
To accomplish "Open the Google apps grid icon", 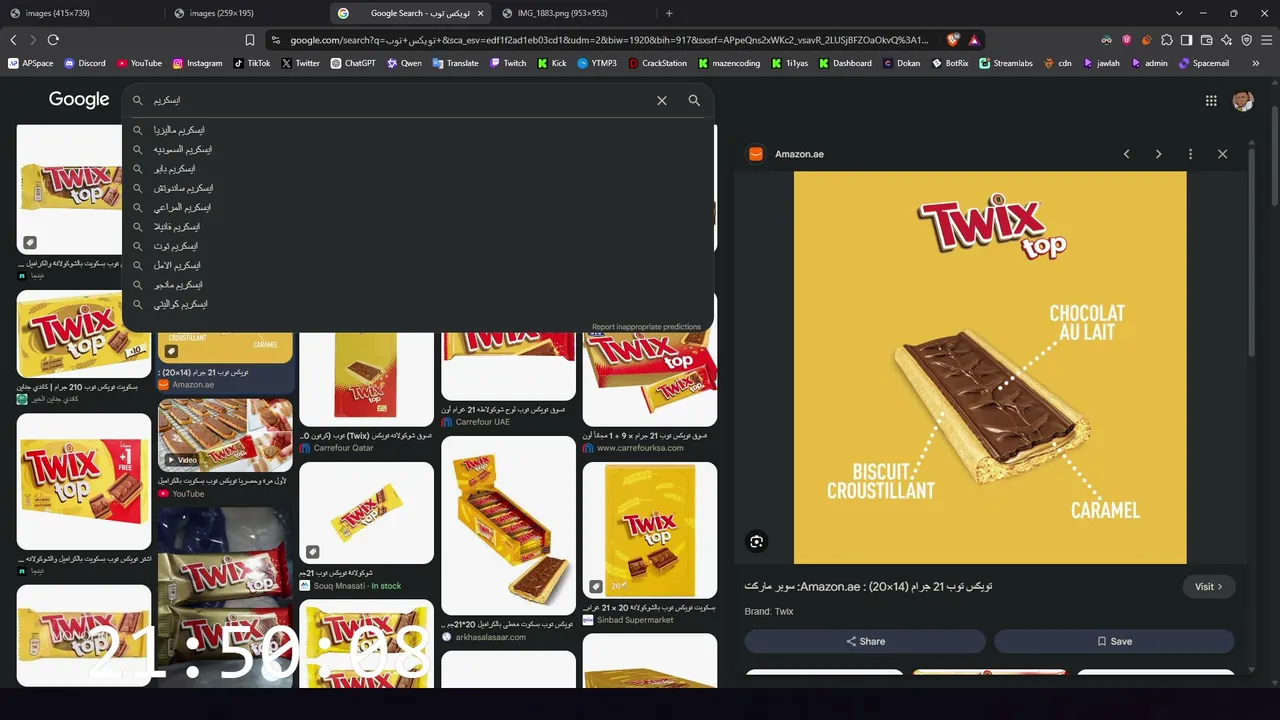I will pyautogui.click(x=1211, y=100).
